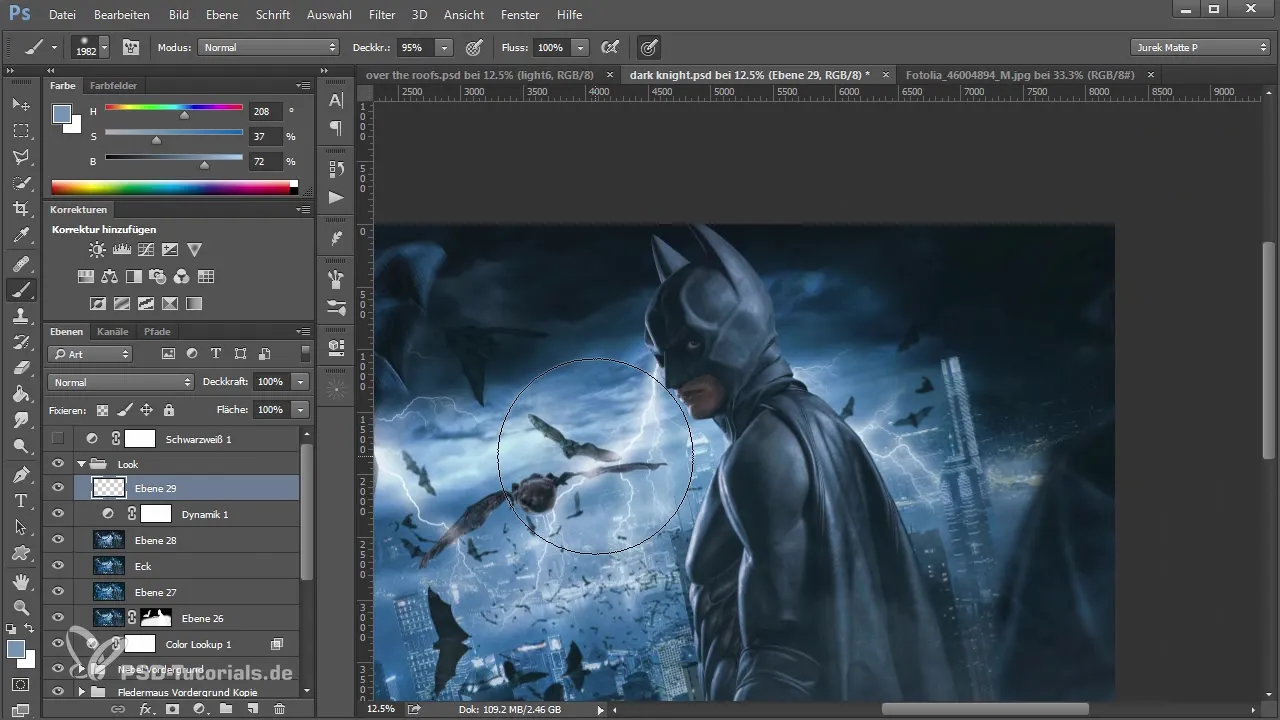Expand Fledermaus Vordergrund Kopie group
The width and height of the screenshot is (1280, 720).
pyautogui.click(x=82, y=691)
